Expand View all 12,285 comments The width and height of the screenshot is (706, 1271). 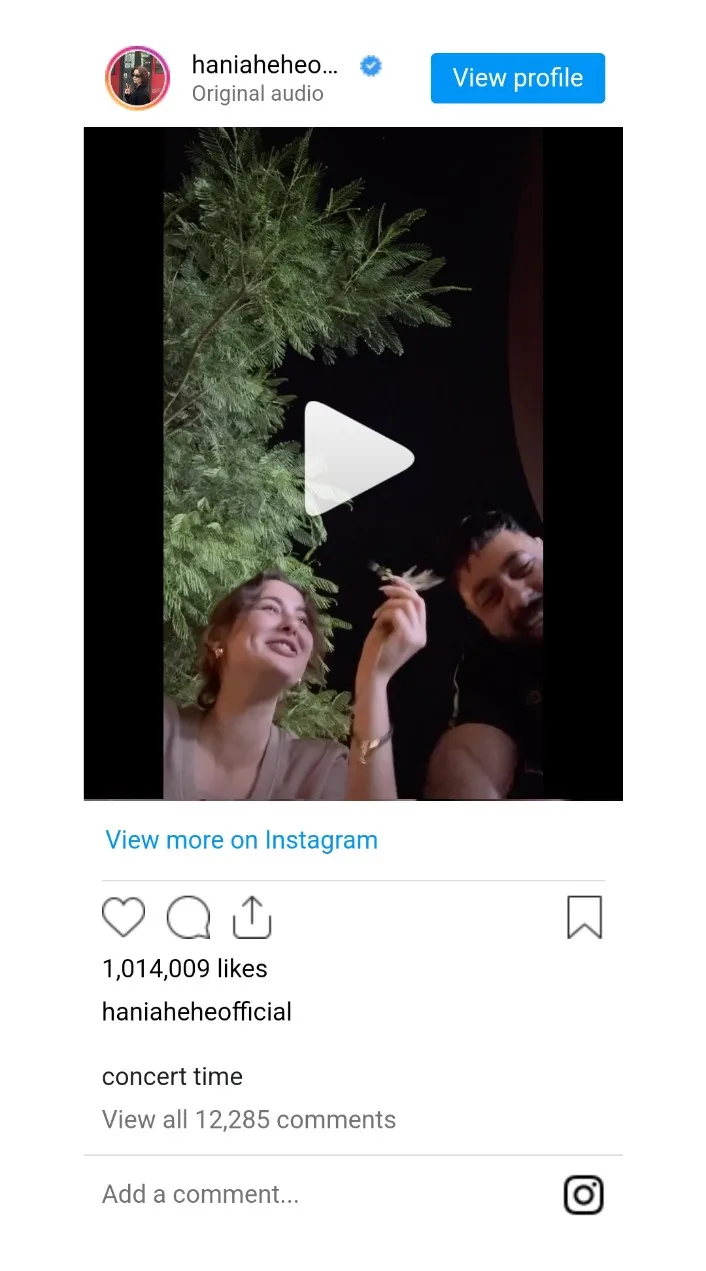[249, 1120]
